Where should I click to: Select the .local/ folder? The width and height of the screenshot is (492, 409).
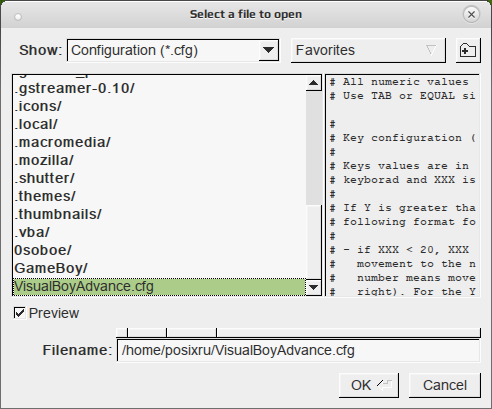[159, 124]
